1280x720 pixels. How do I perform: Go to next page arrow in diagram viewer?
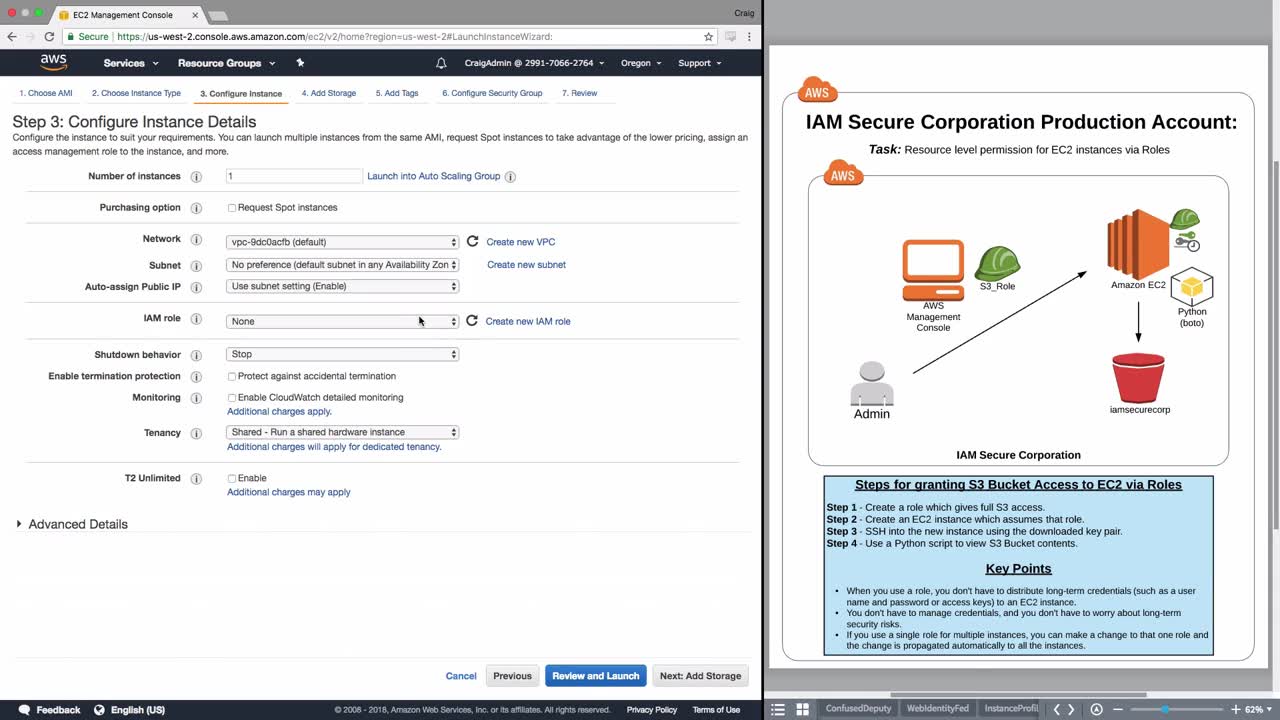point(1071,709)
